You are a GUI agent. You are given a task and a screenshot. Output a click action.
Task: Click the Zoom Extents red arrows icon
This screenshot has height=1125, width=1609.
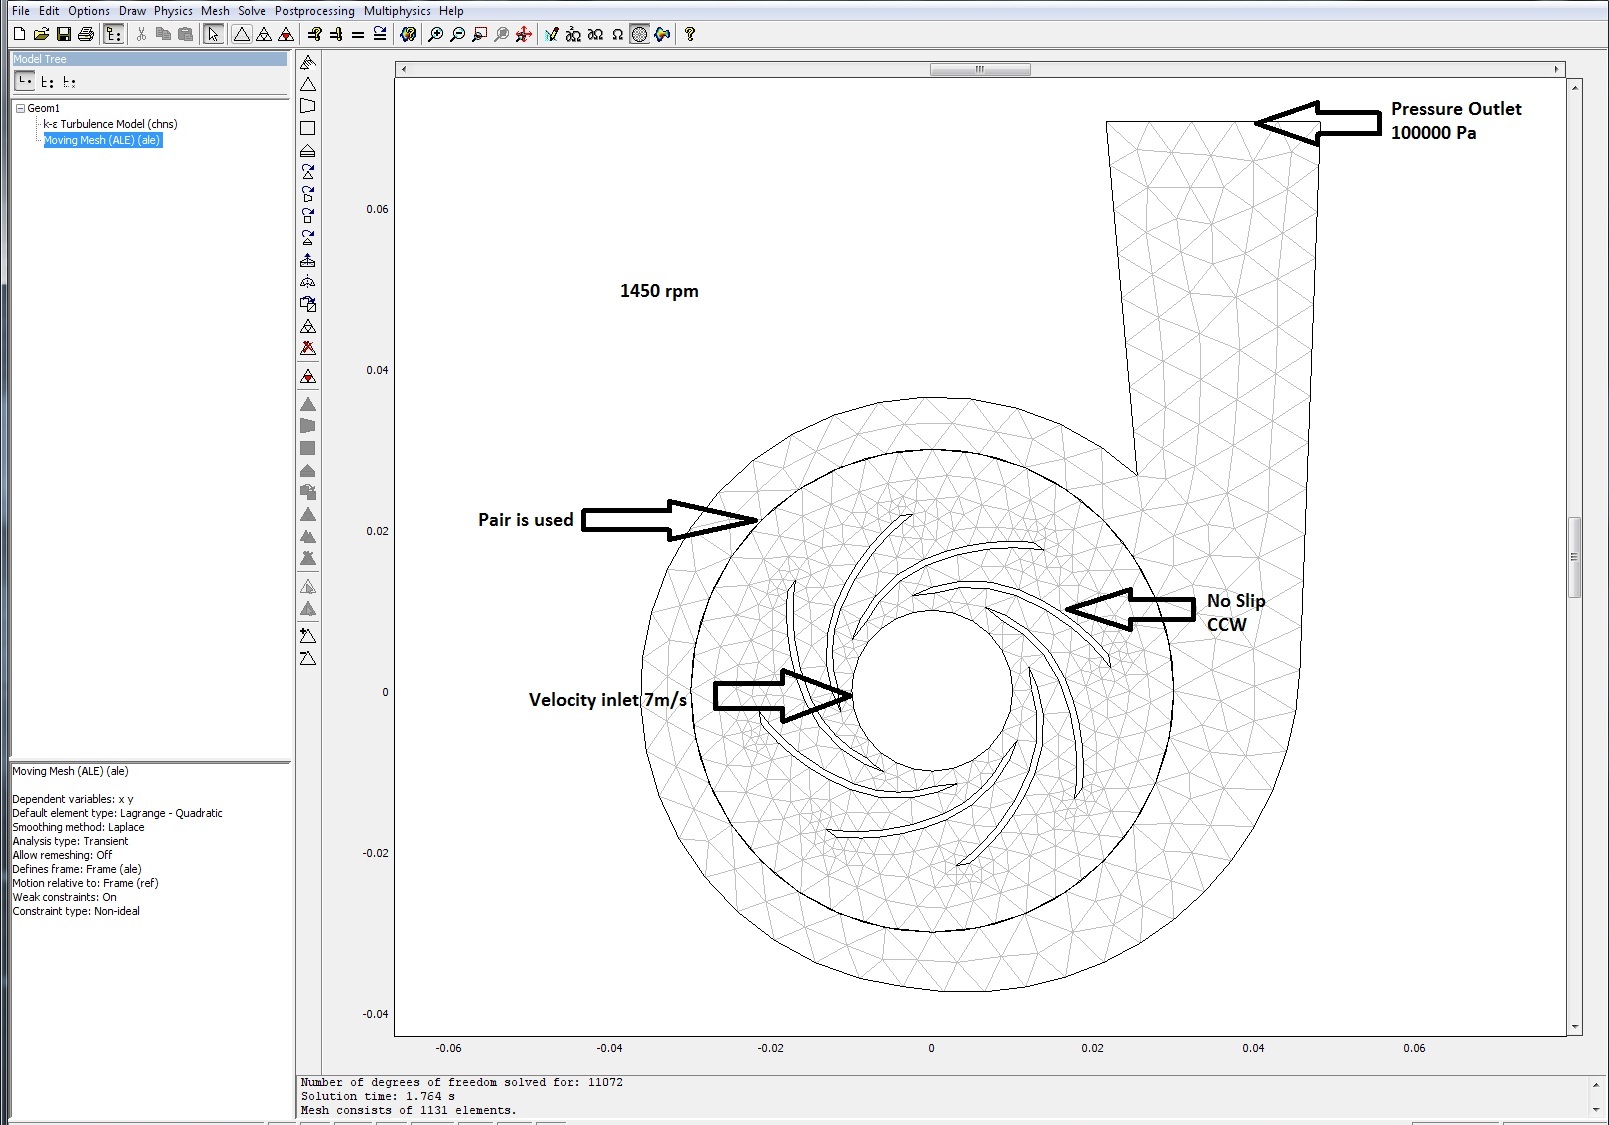point(524,34)
